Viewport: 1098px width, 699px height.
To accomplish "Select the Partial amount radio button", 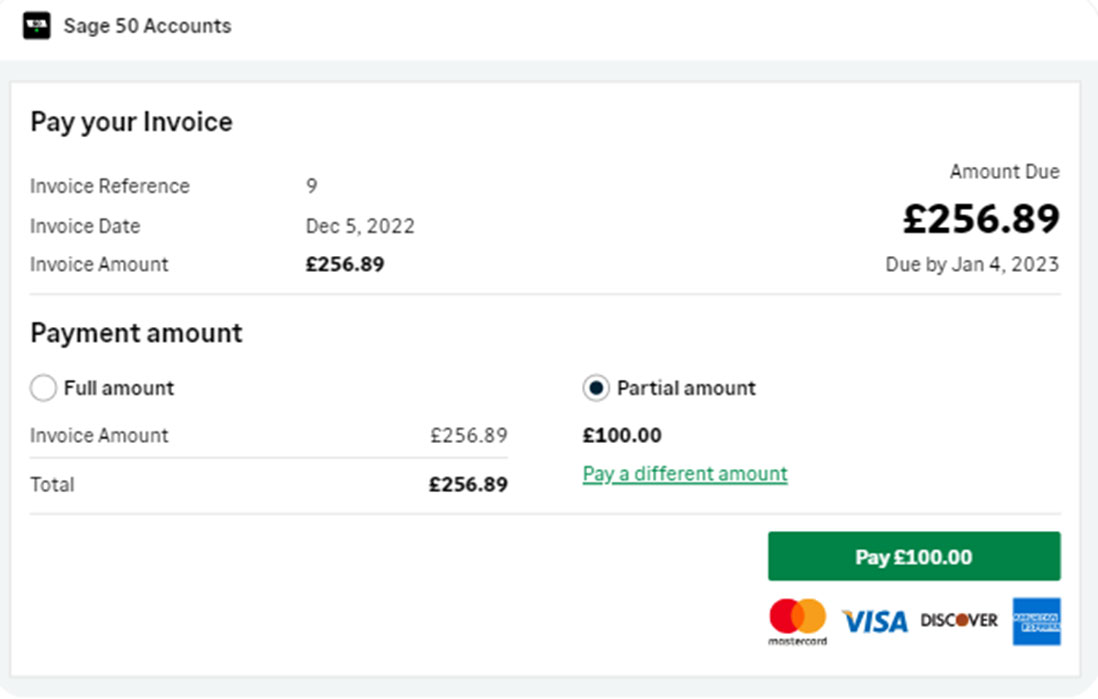I will click(x=596, y=388).
